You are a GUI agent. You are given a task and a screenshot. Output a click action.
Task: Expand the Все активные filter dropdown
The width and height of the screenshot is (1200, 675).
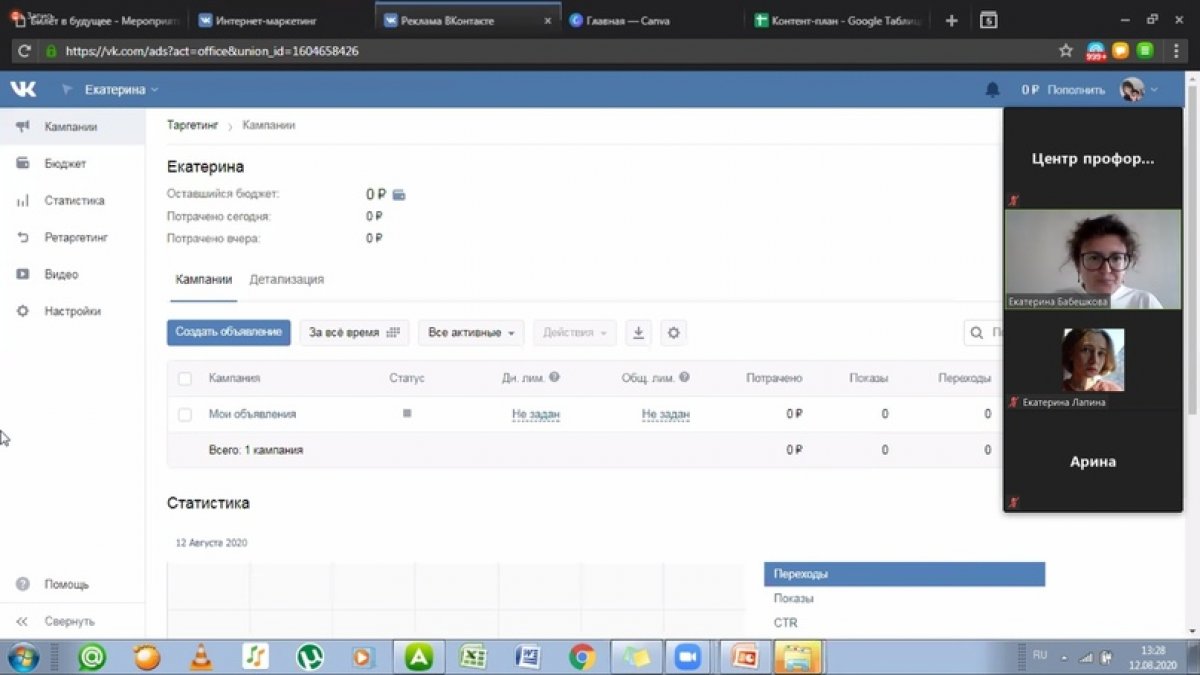pyautogui.click(x=471, y=333)
